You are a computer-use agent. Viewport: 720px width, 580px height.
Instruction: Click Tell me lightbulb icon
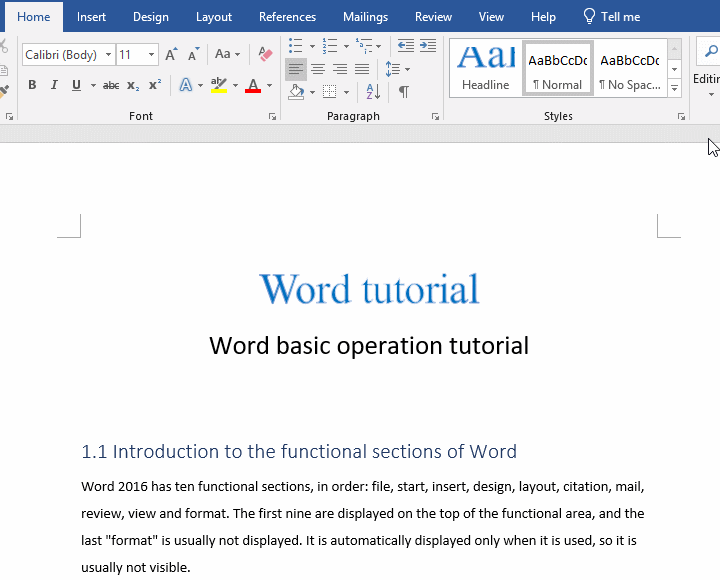[x=589, y=17]
